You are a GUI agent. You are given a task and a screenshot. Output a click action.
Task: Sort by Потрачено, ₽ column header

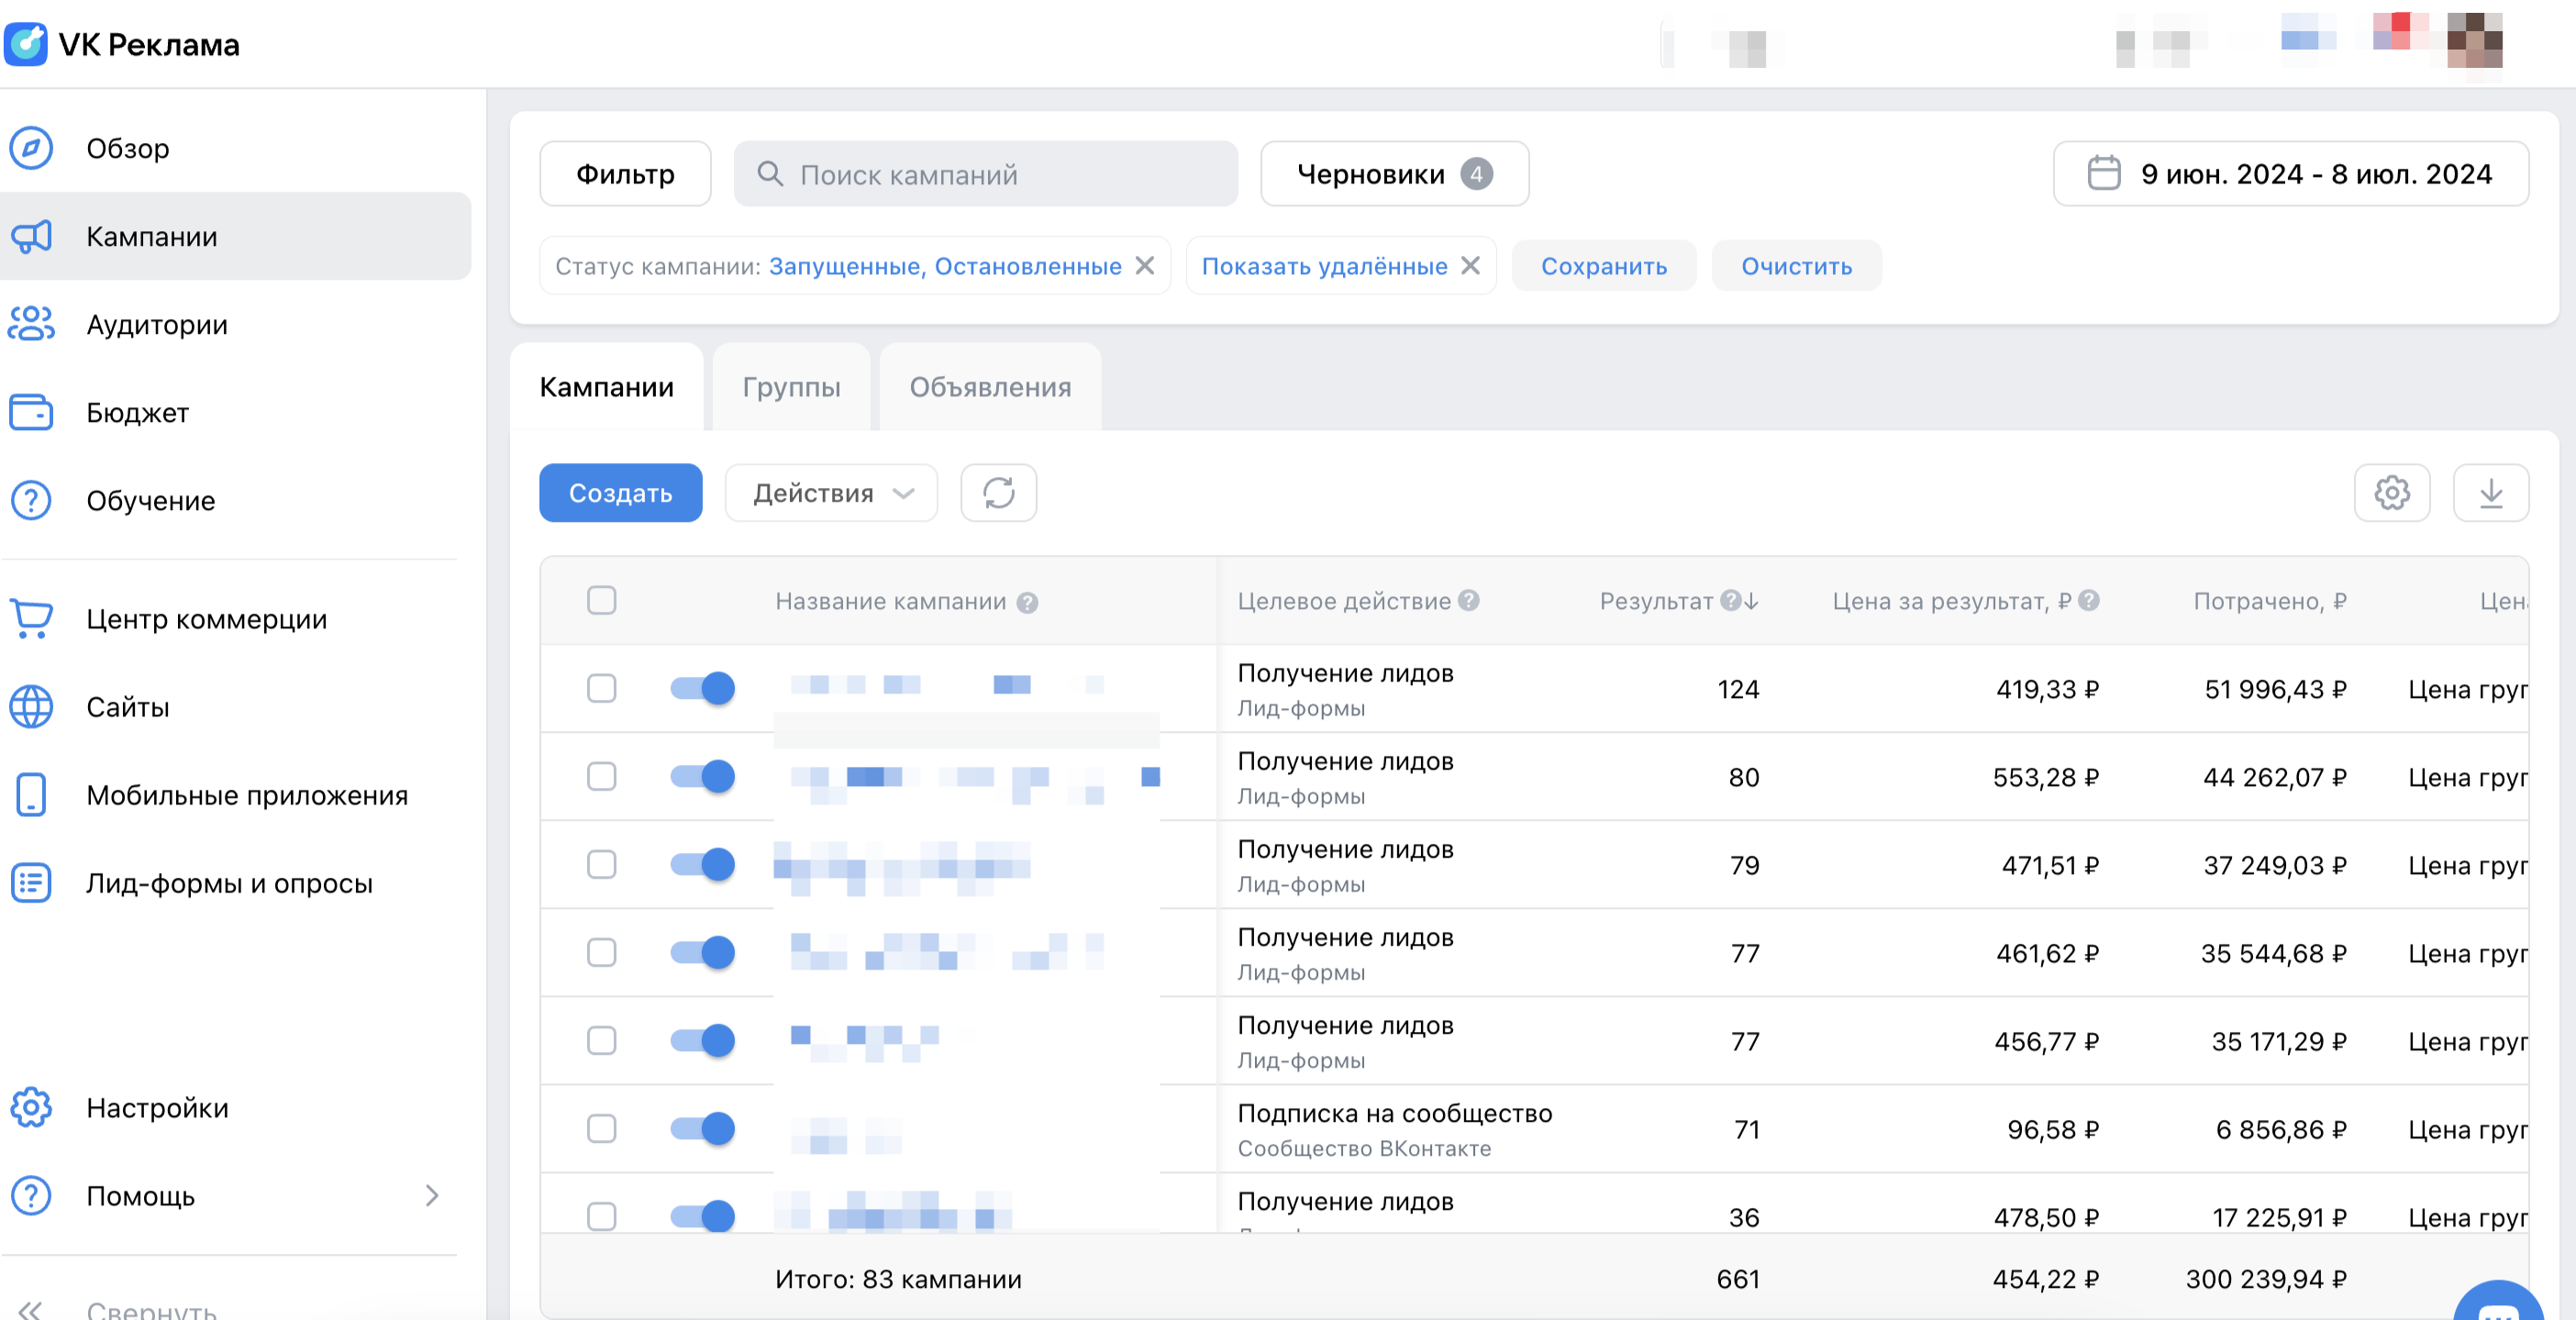pyautogui.click(x=2269, y=600)
